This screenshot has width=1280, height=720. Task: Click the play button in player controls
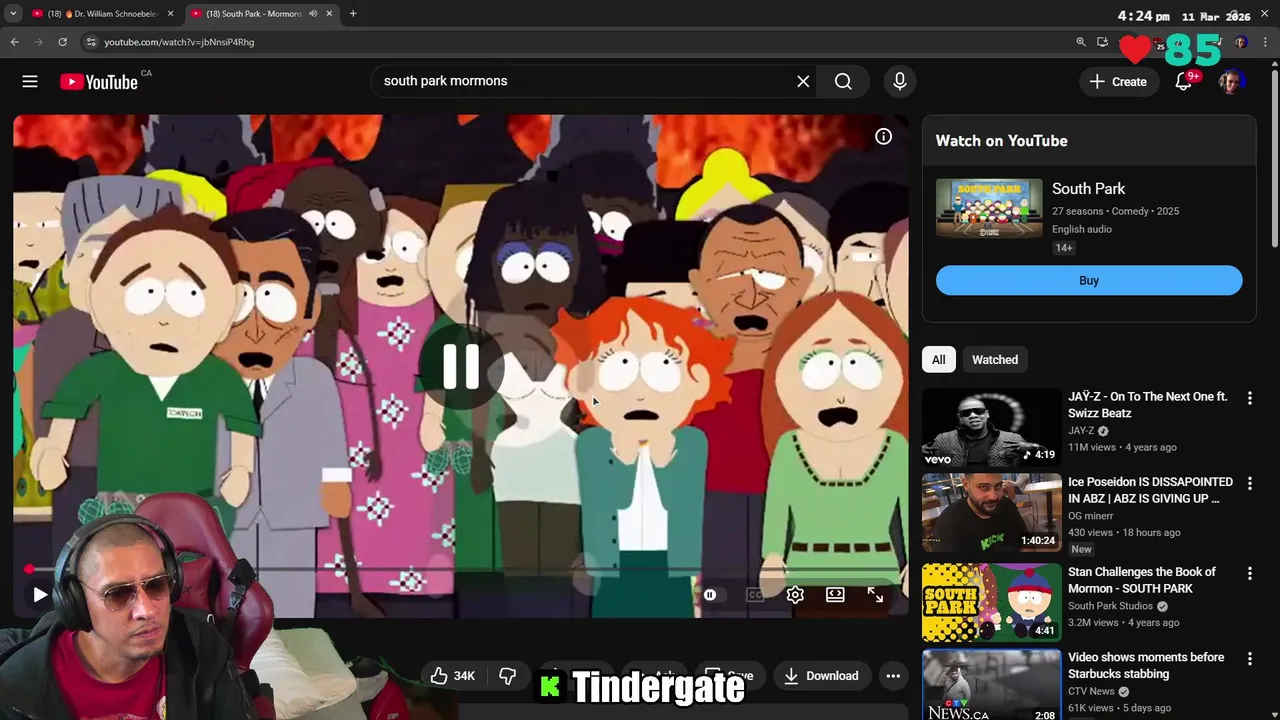click(40, 595)
